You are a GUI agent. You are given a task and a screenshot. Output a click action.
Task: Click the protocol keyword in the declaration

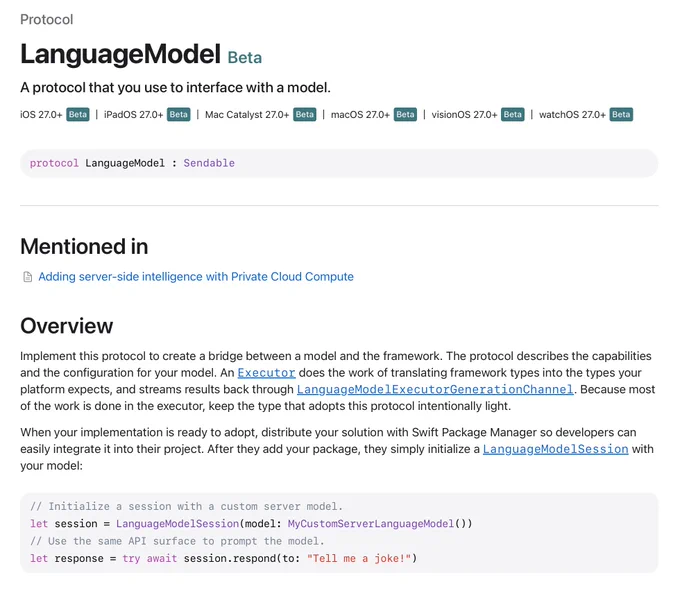tap(54, 163)
